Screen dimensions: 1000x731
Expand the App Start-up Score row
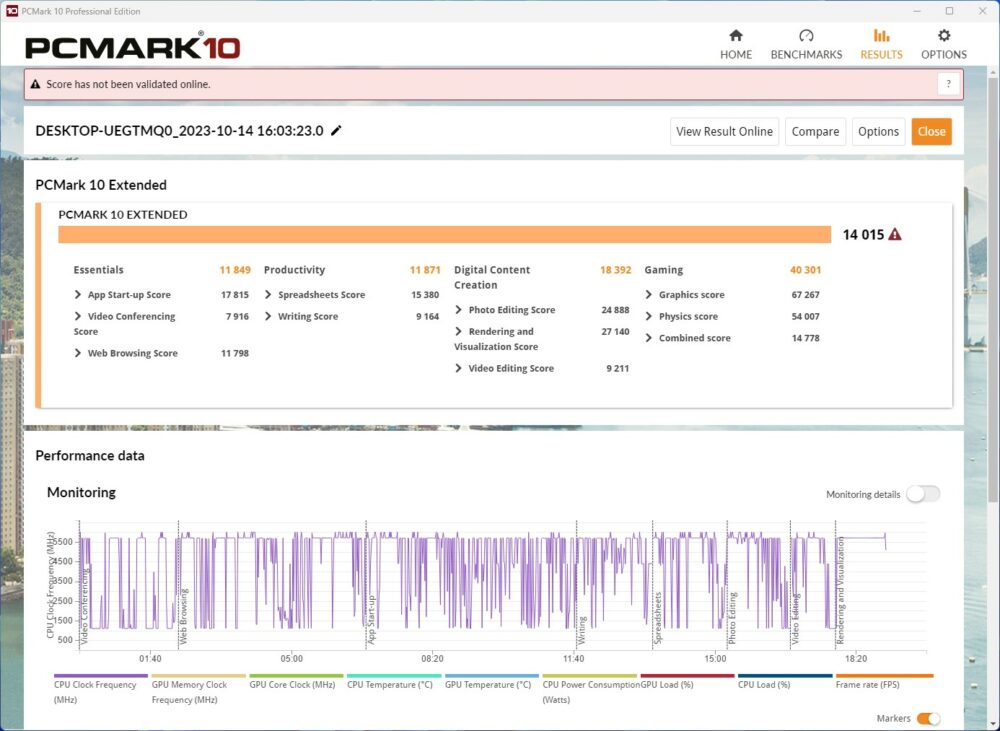click(78, 295)
